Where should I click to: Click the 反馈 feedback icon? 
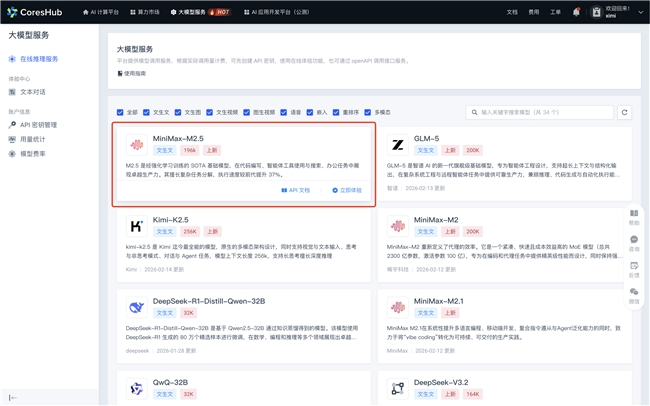[634, 270]
